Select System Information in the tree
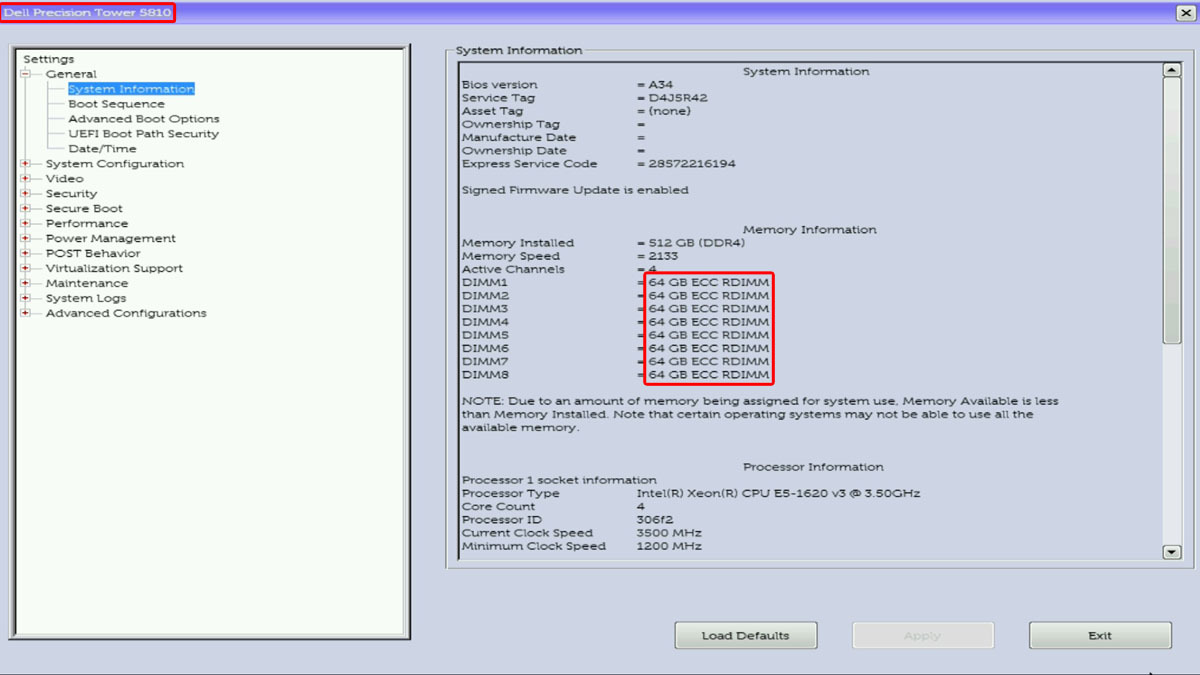The height and width of the screenshot is (675, 1200). point(131,89)
